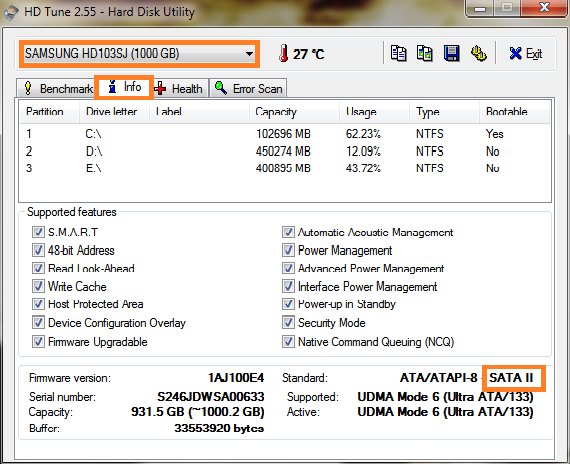Select the Info tab
This screenshot has height=464, width=570.
point(124,87)
